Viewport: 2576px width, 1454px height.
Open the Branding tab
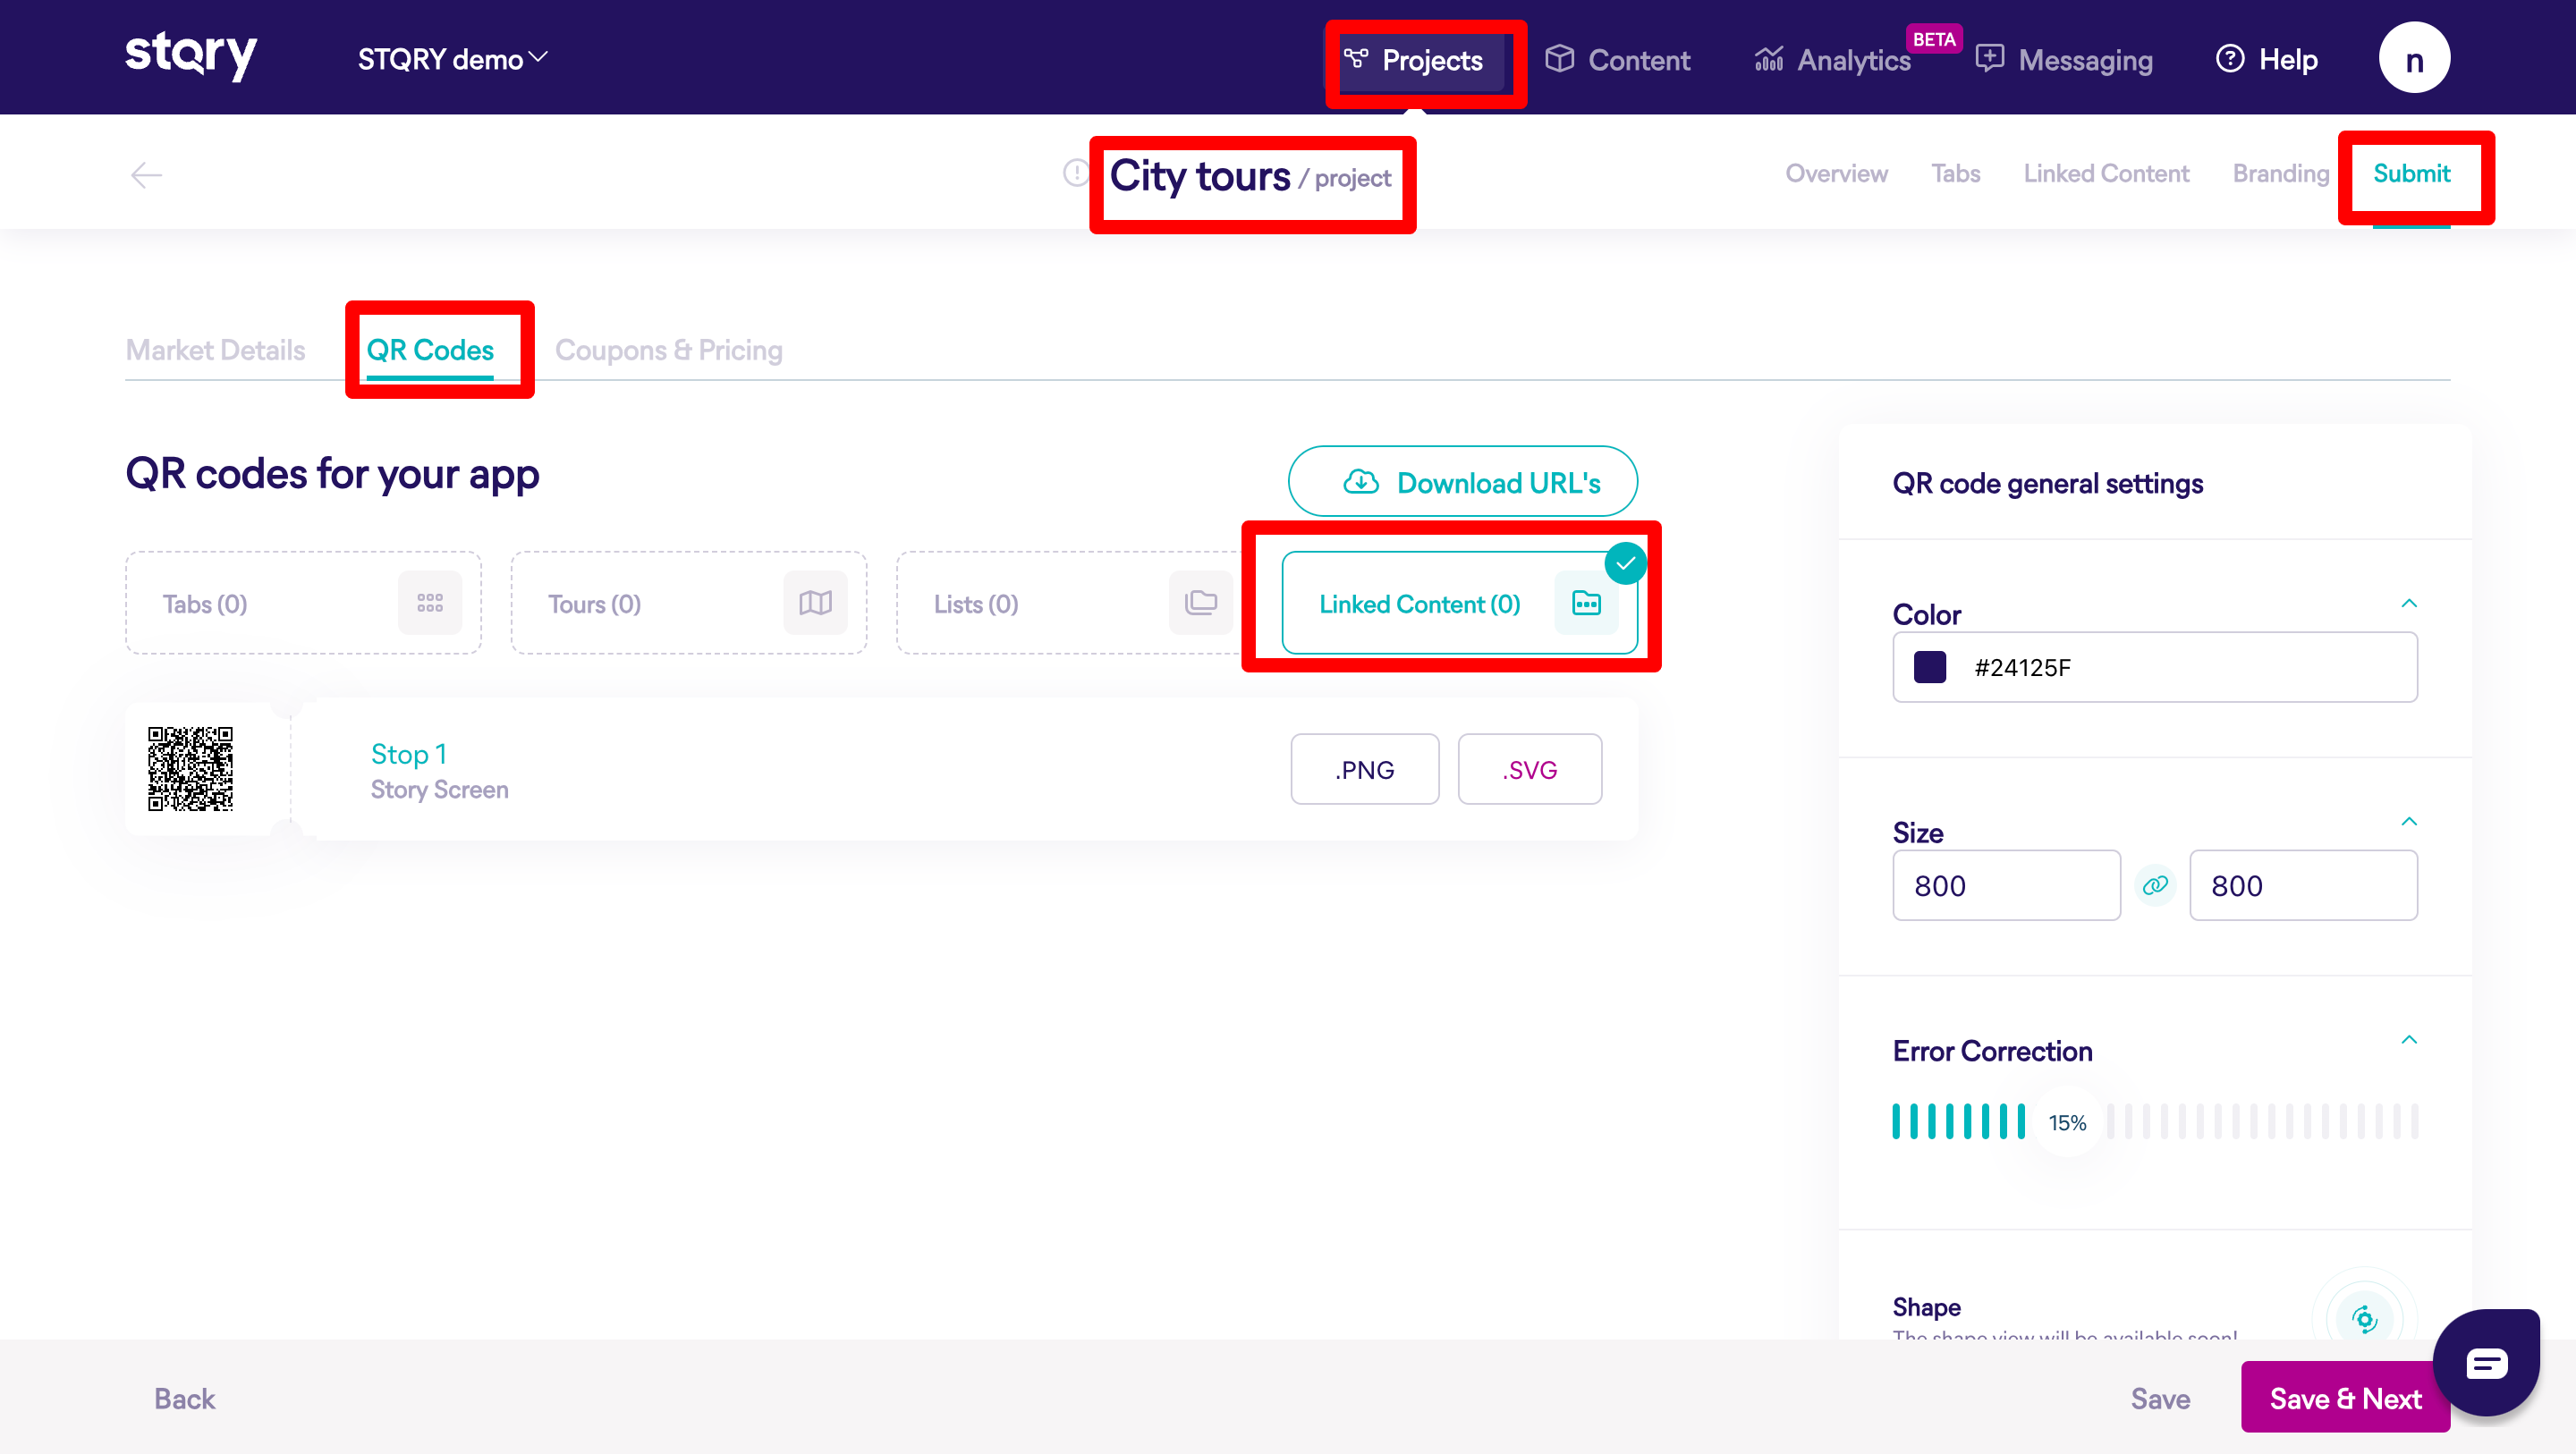click(2280, 173)
